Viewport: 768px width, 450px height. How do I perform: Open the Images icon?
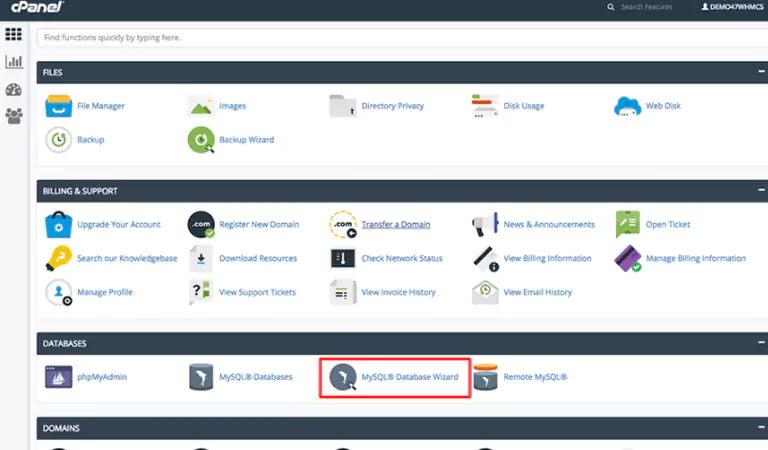[201, 106]
